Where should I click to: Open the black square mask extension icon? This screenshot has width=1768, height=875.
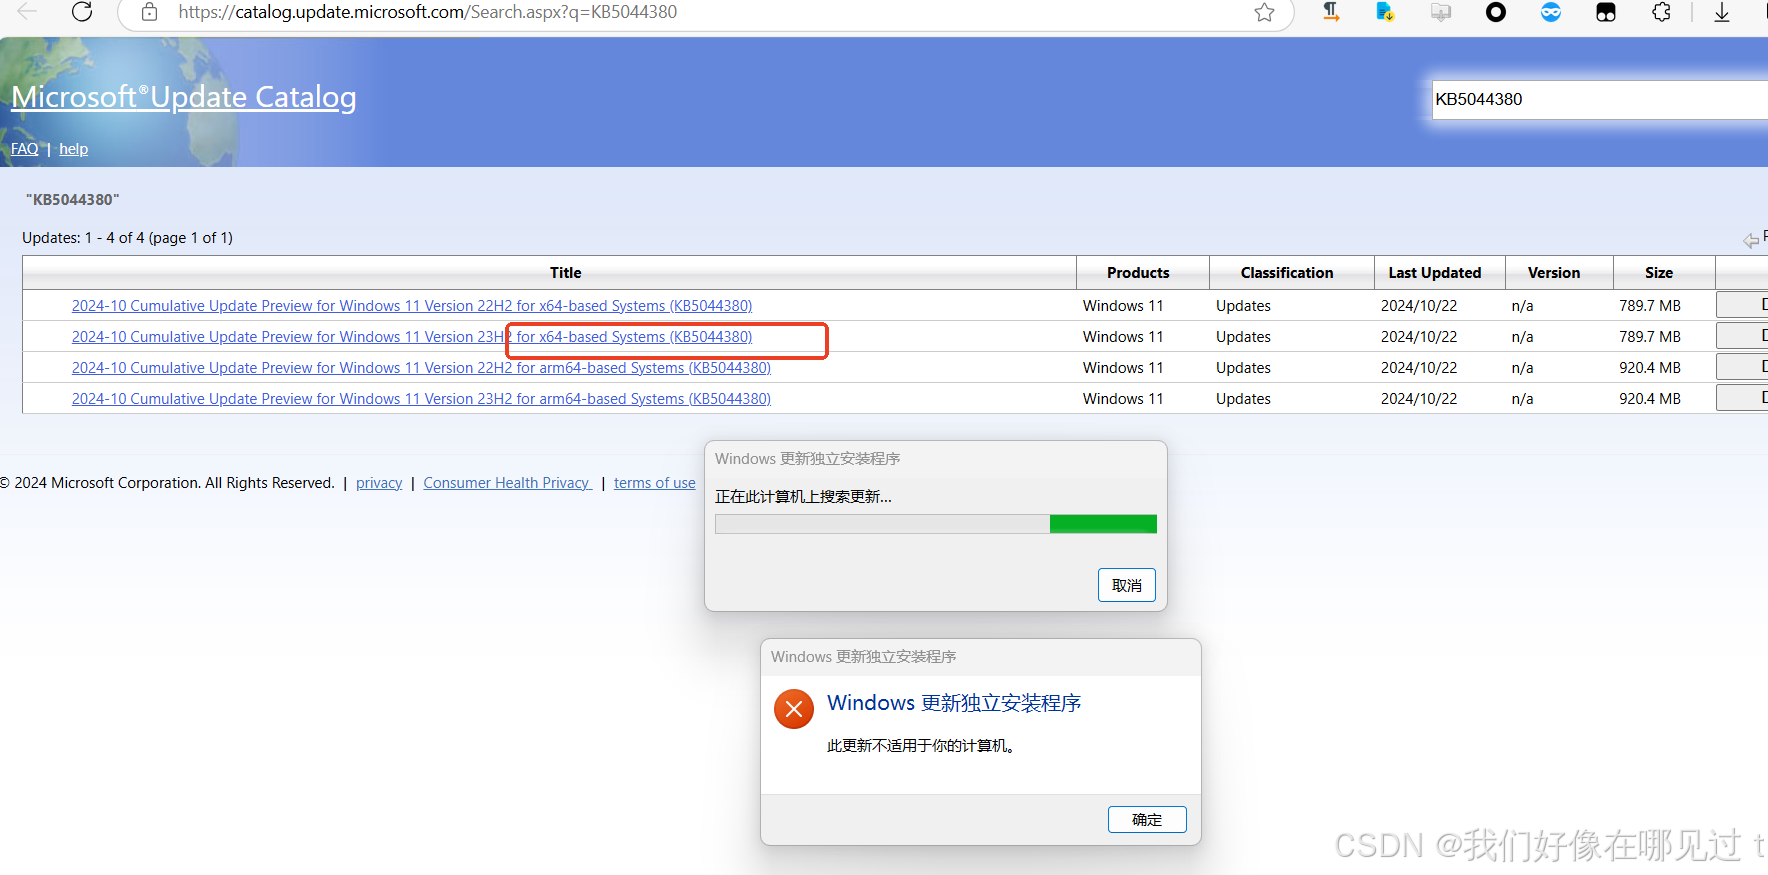pyautogui.click(x=1606, y=12)
